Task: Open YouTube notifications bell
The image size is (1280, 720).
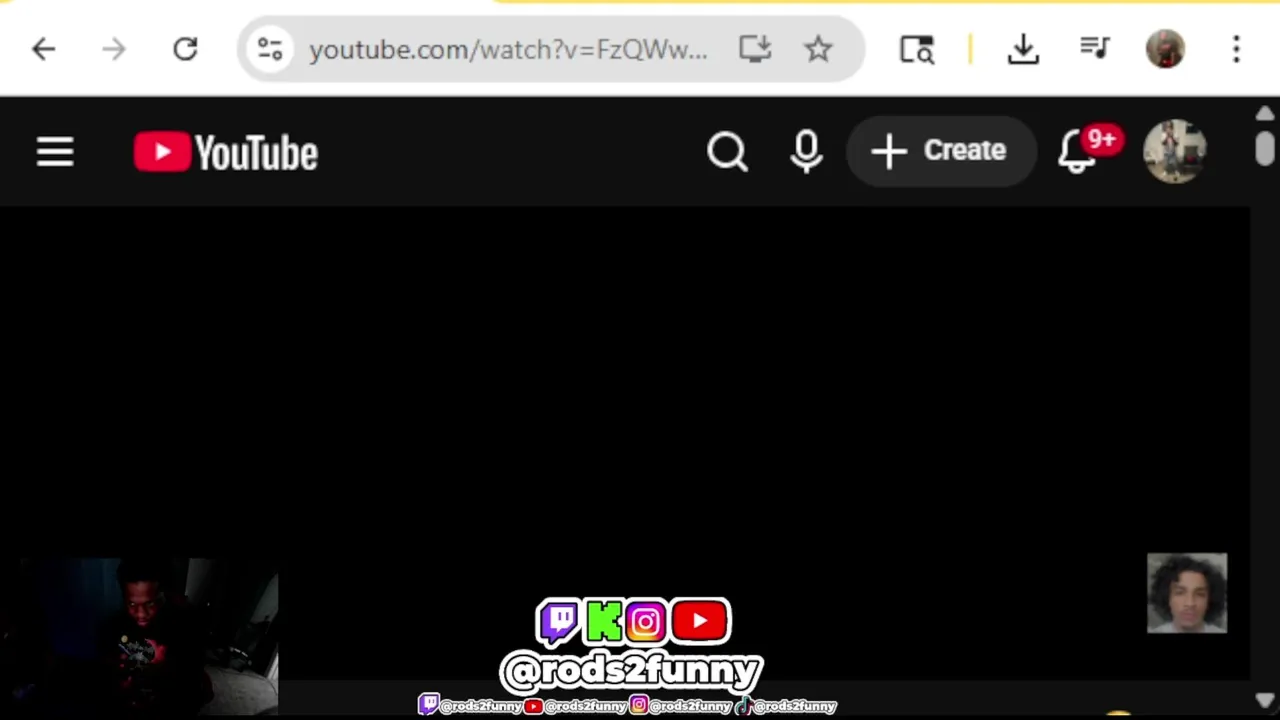Action: (1078, 153)
